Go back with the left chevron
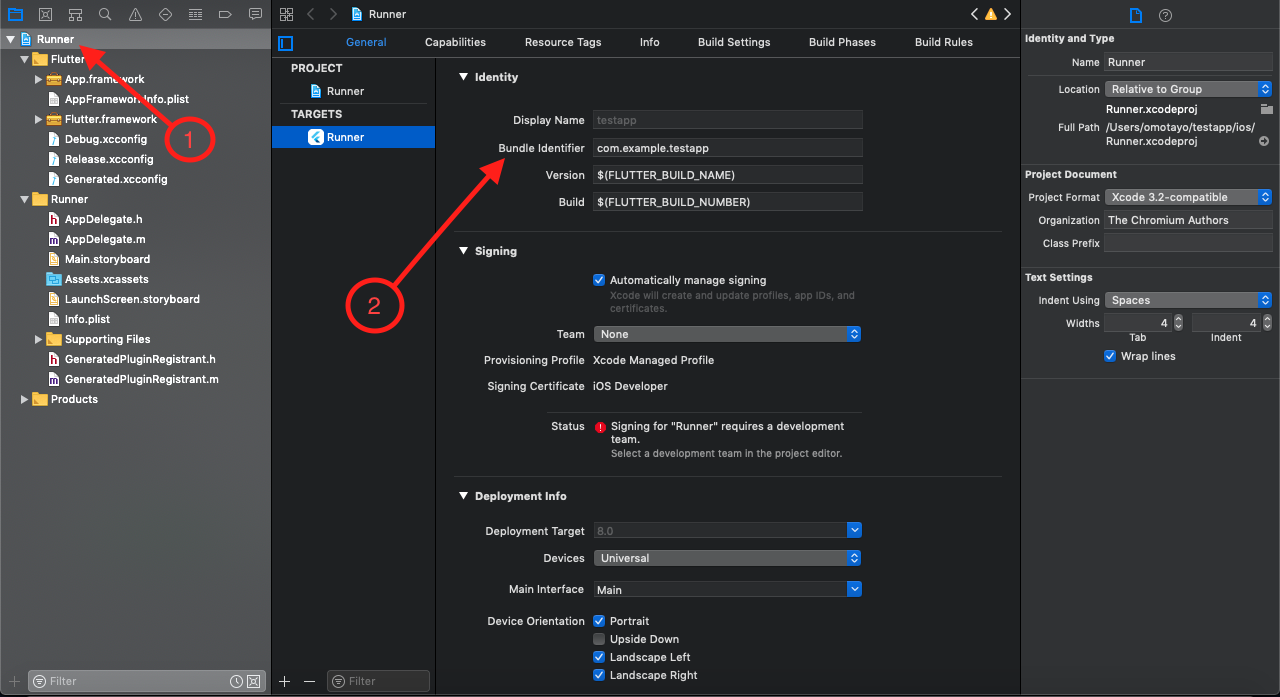Screen dimensions: 1280x697 pos(311,14)
